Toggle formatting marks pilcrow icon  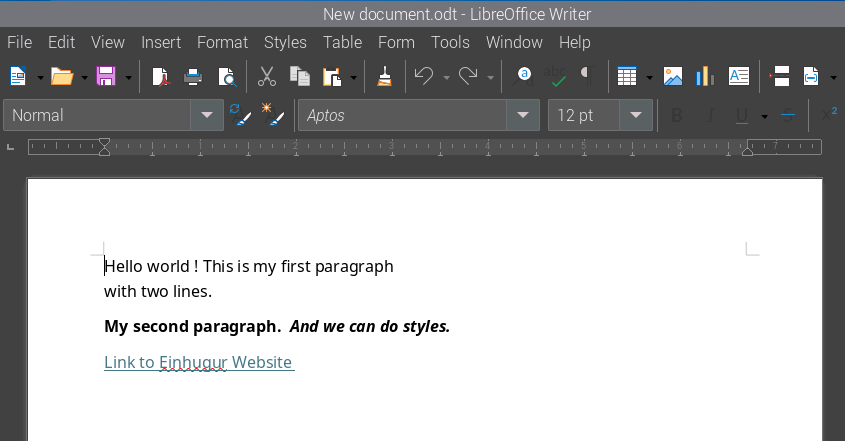click(590, 76)
